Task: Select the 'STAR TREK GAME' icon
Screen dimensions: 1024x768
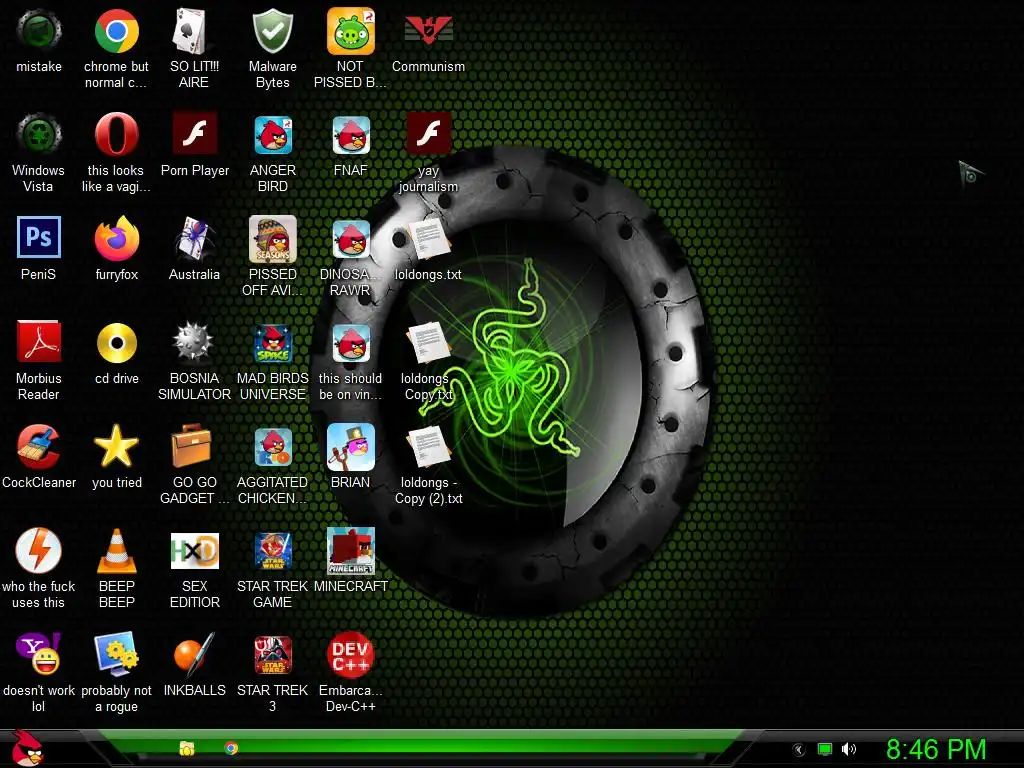Action: [x=273, y=551]
